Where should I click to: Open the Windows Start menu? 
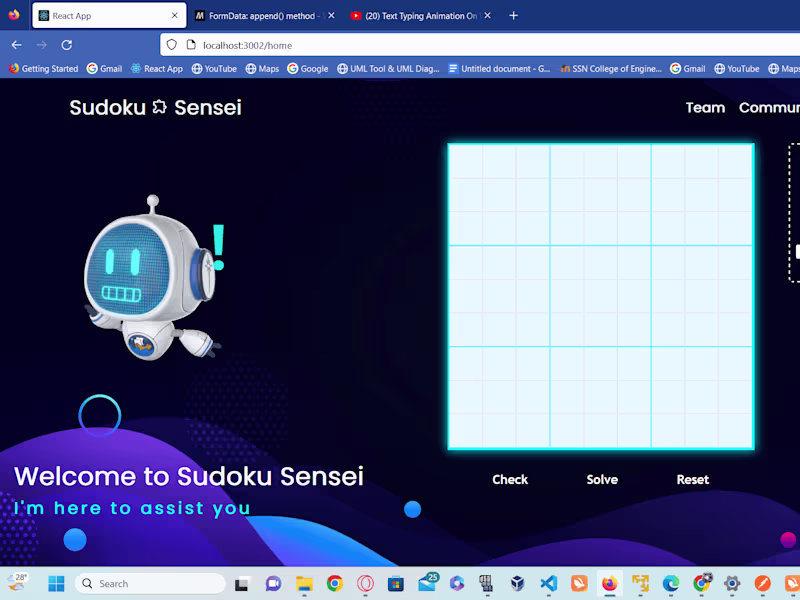click(56, 583)
